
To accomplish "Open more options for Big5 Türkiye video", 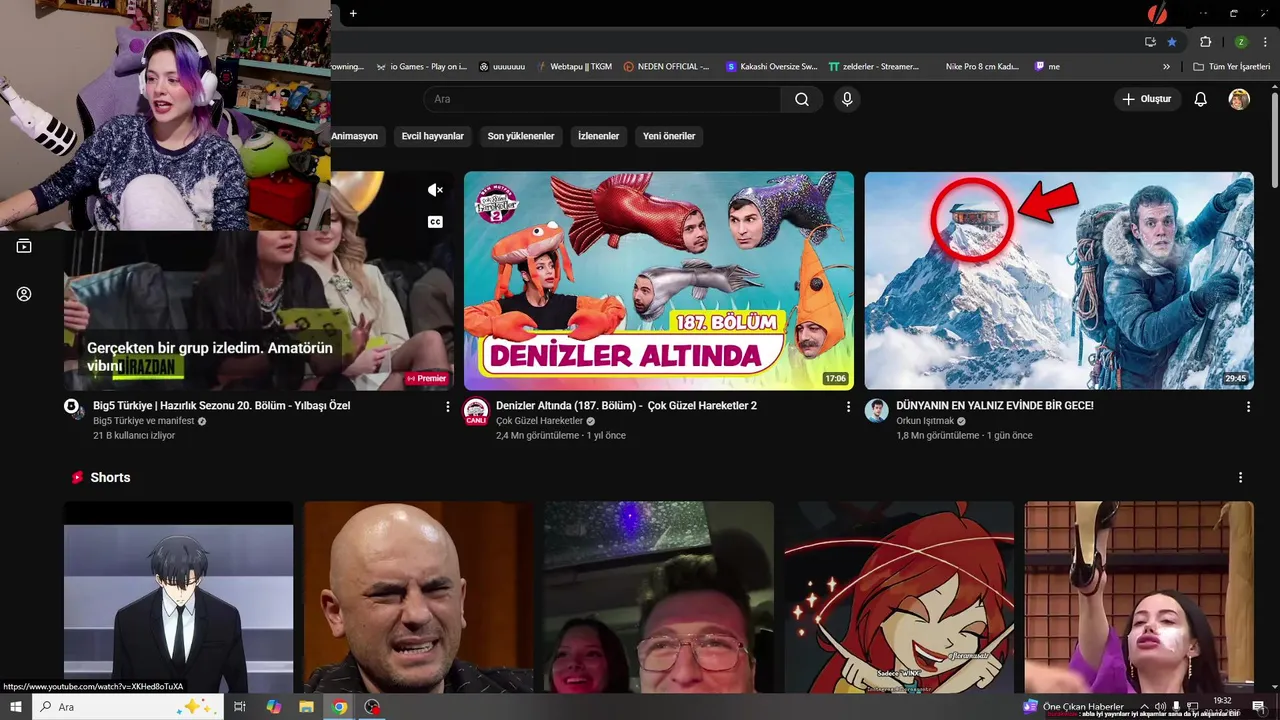I will (448, 407).
